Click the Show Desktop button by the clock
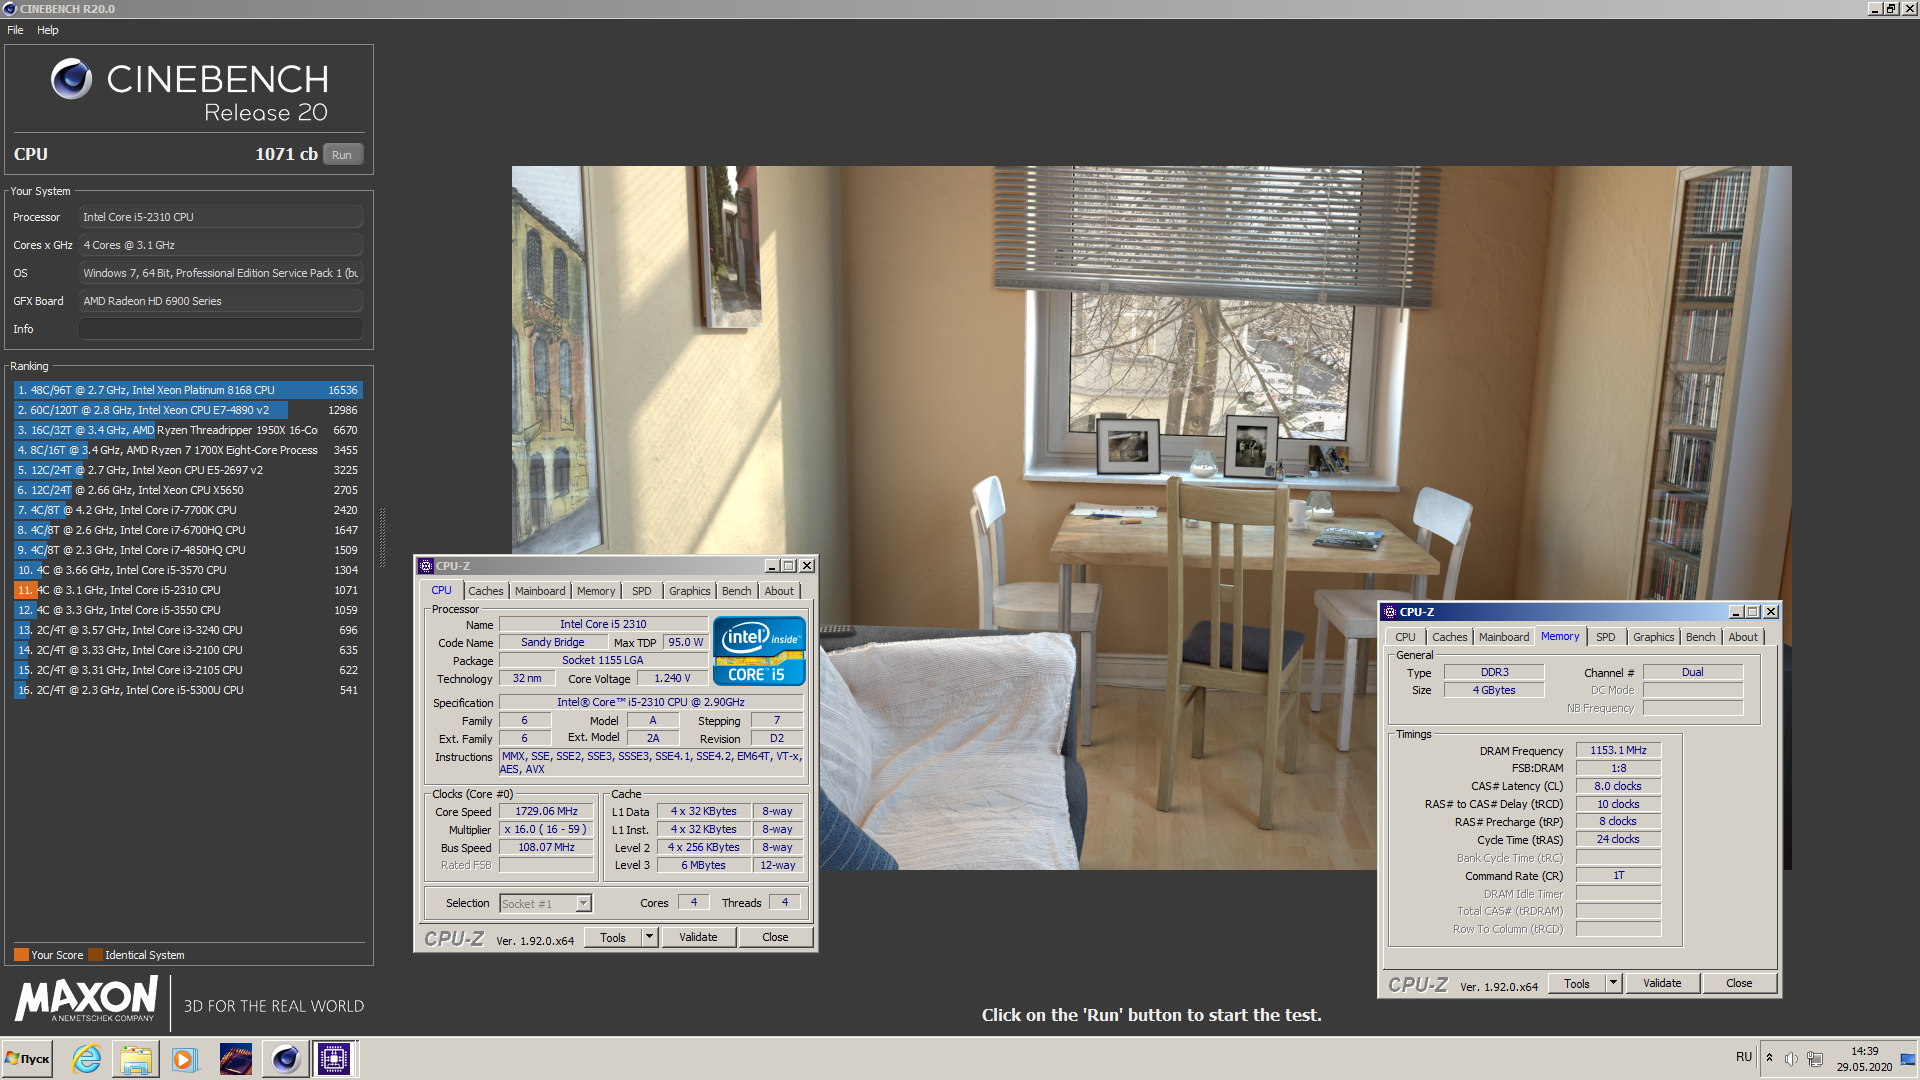The width and height of the screenshot is (1920, 1080). [x=1908, y=1059]
